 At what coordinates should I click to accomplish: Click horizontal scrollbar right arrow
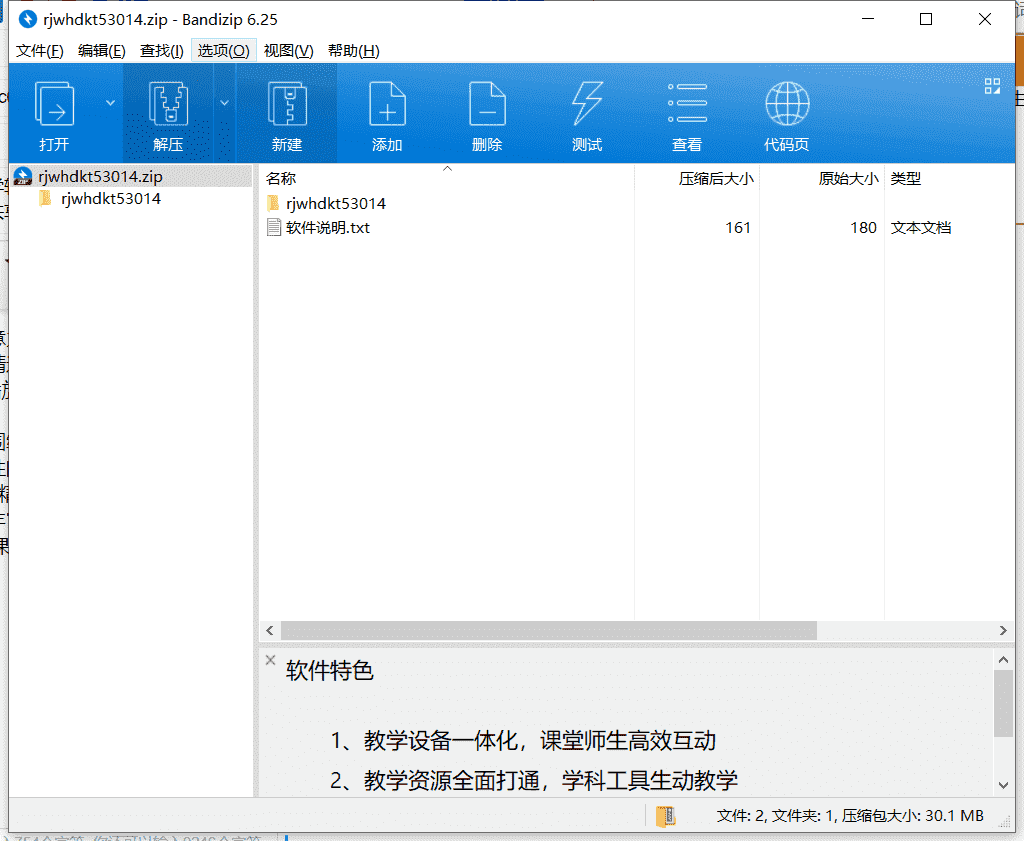pos(1003,631)
